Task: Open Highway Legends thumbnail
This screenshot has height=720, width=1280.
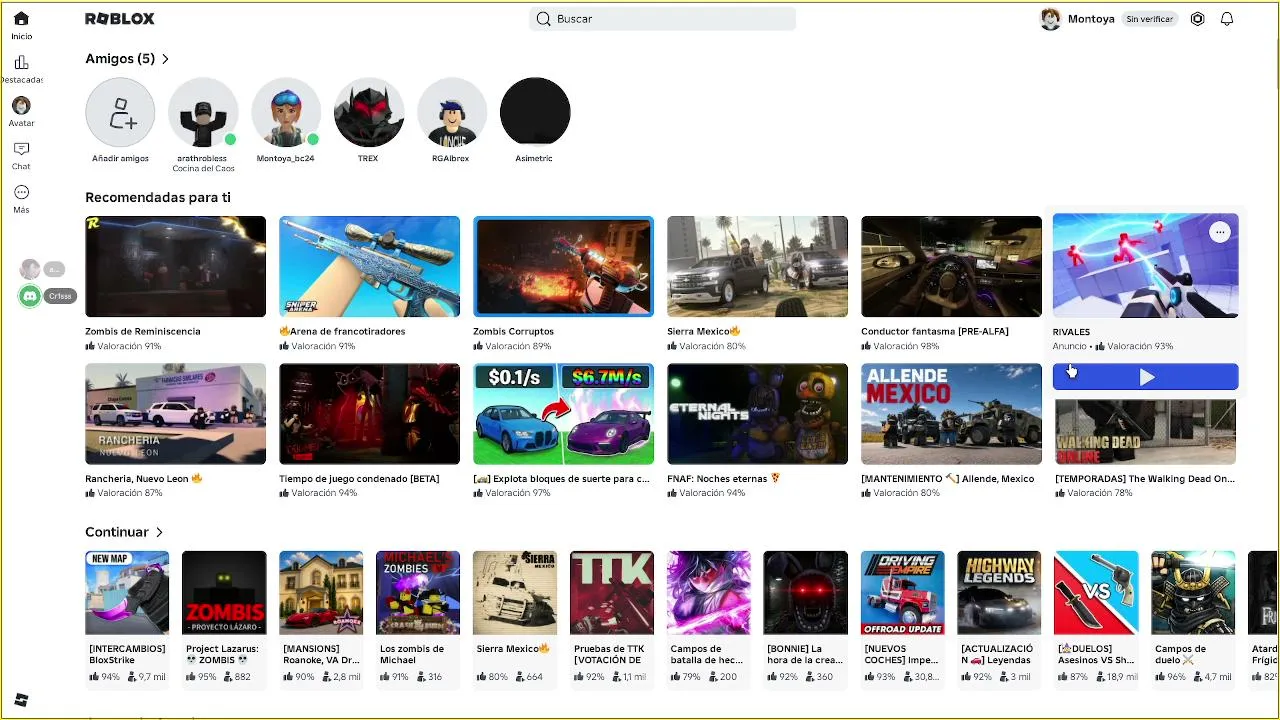Action: click(1000, 592)
